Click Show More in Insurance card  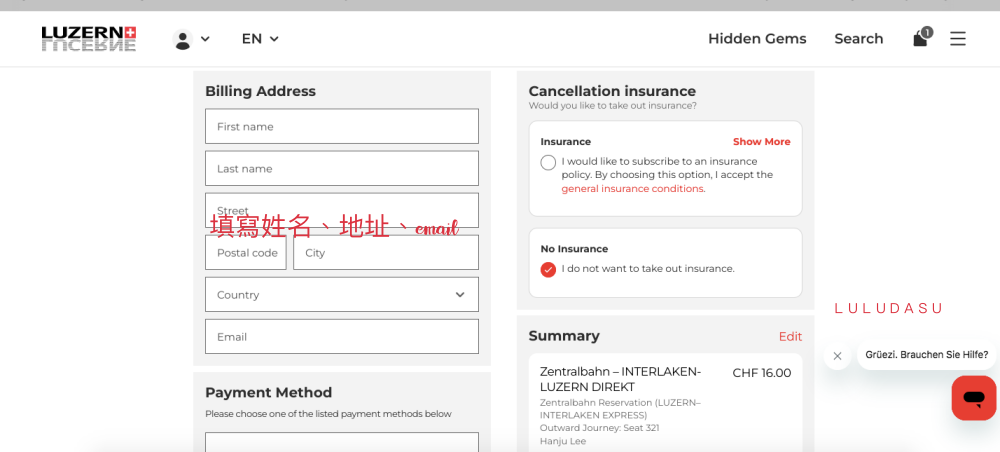point(761,142)
